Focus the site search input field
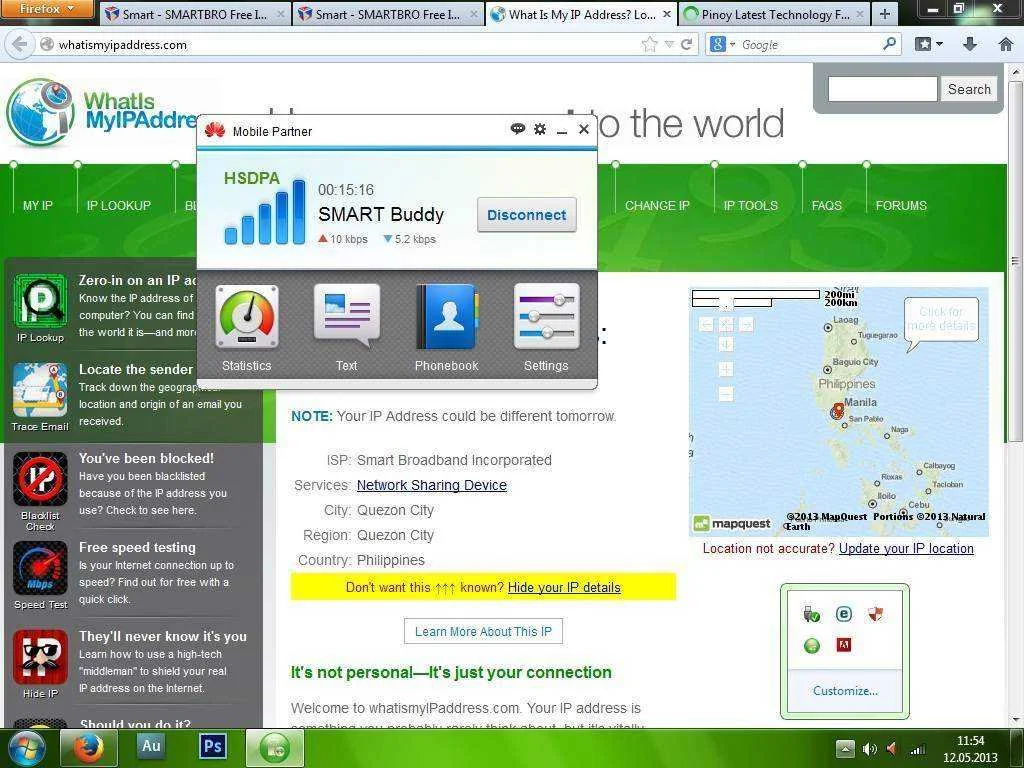This screenshot has width=1024, height=768. [x=882, y=89]
